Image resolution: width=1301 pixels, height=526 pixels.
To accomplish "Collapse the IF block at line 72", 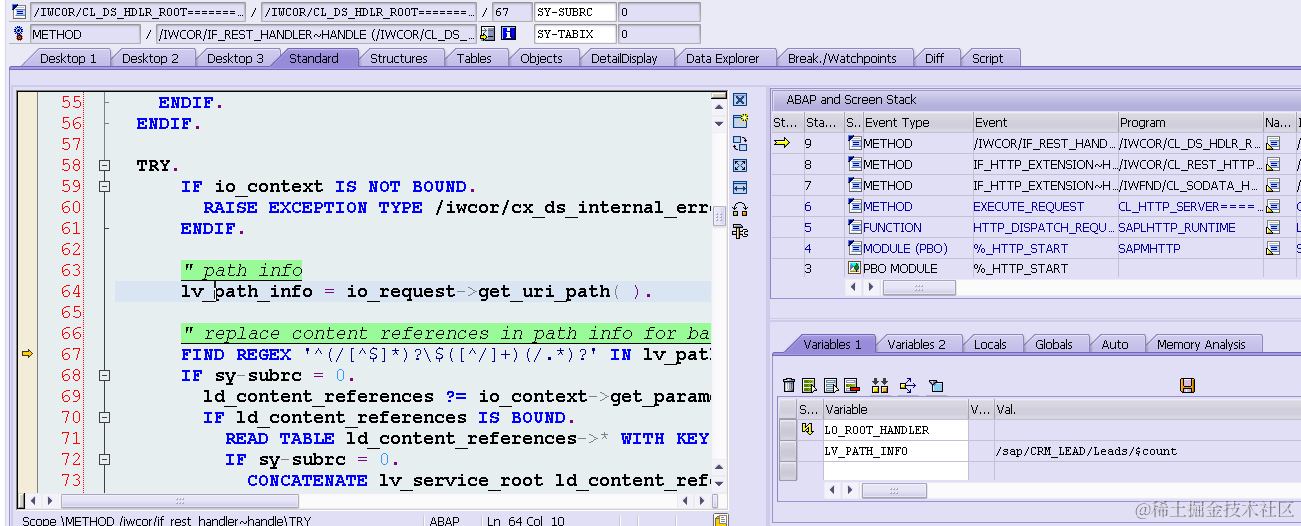I will coord(103,459).
